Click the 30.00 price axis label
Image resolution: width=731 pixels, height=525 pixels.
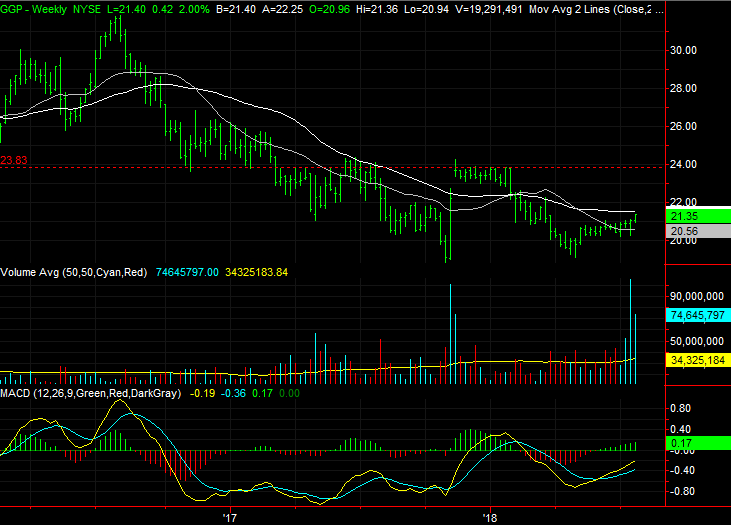click(683, 50)
